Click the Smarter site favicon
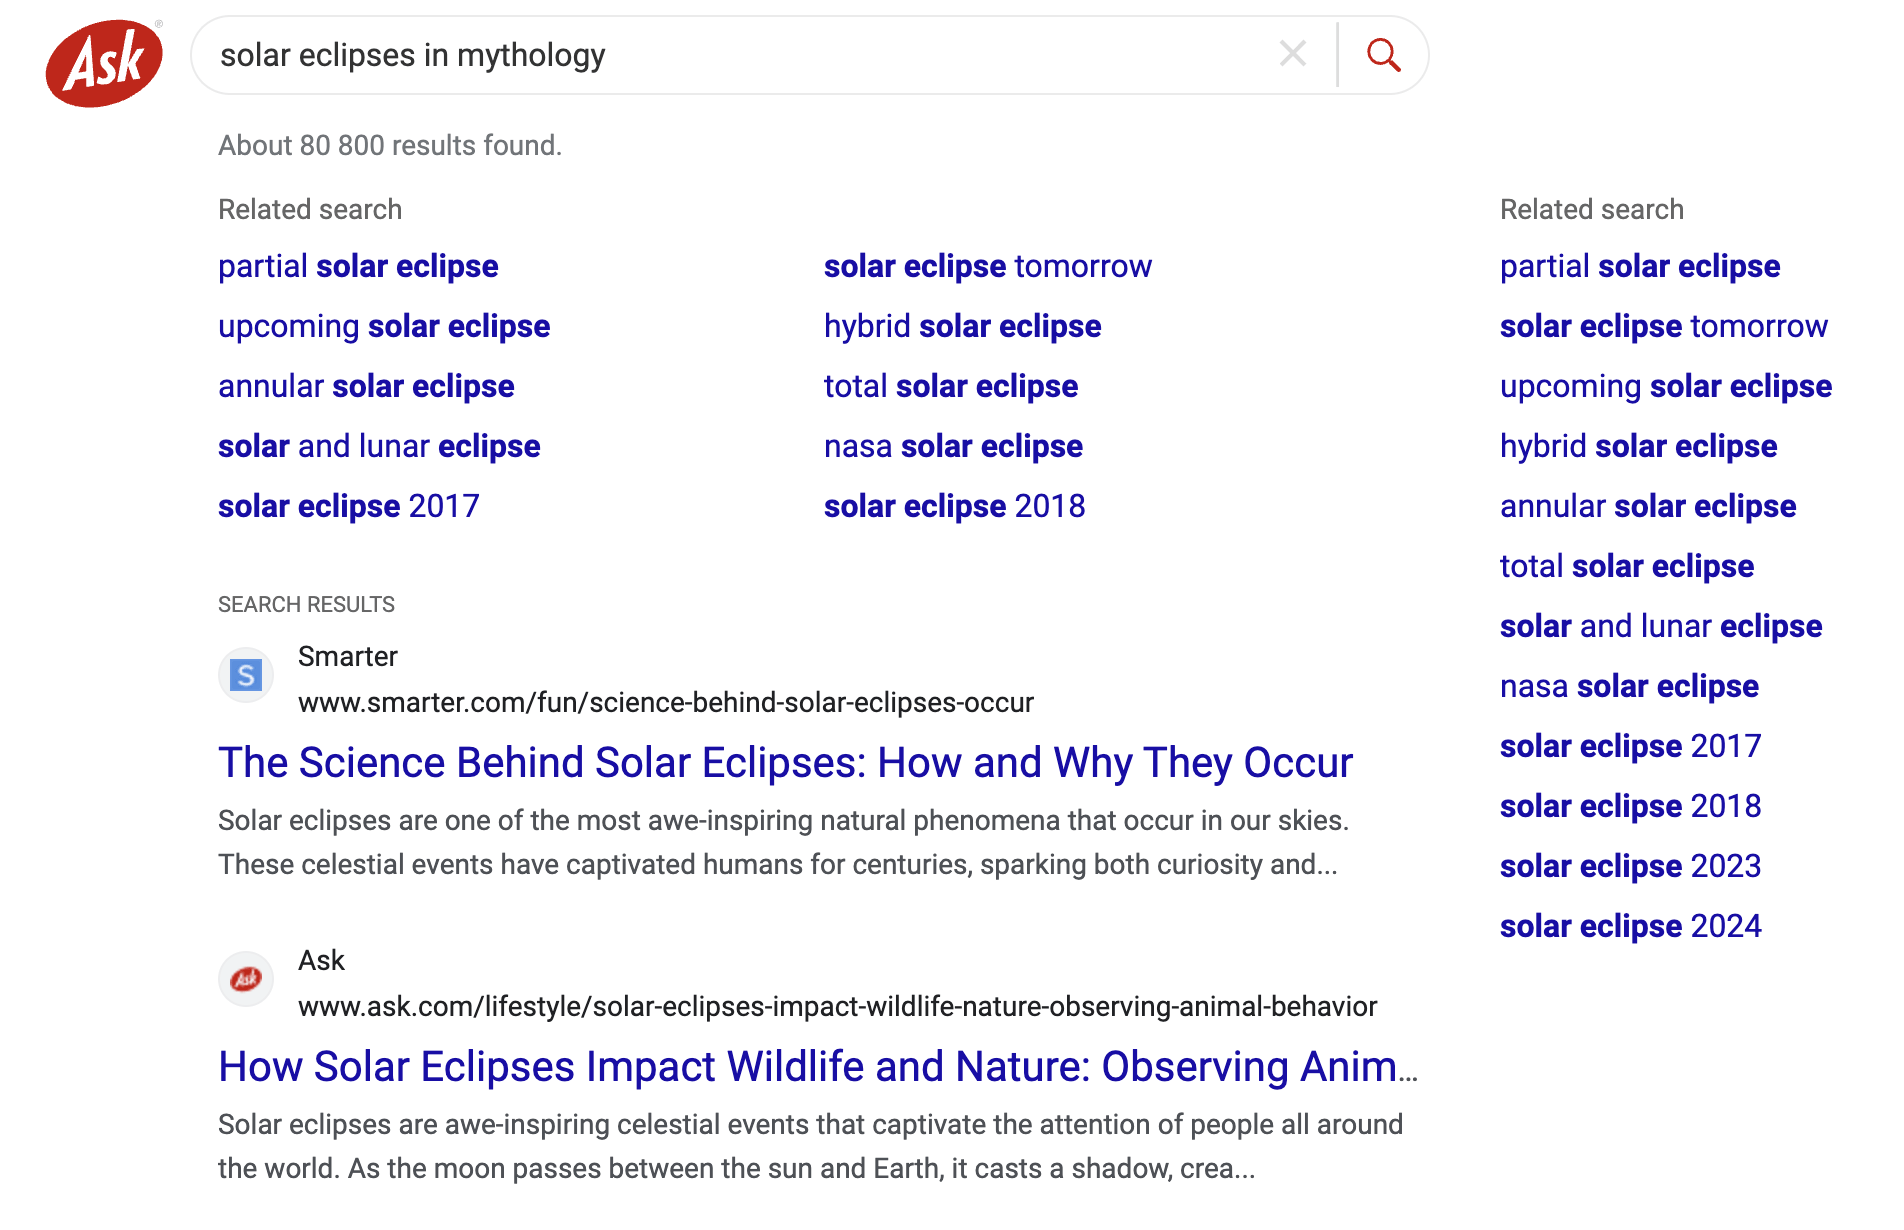The image size is (1904, 1230). 246,675
